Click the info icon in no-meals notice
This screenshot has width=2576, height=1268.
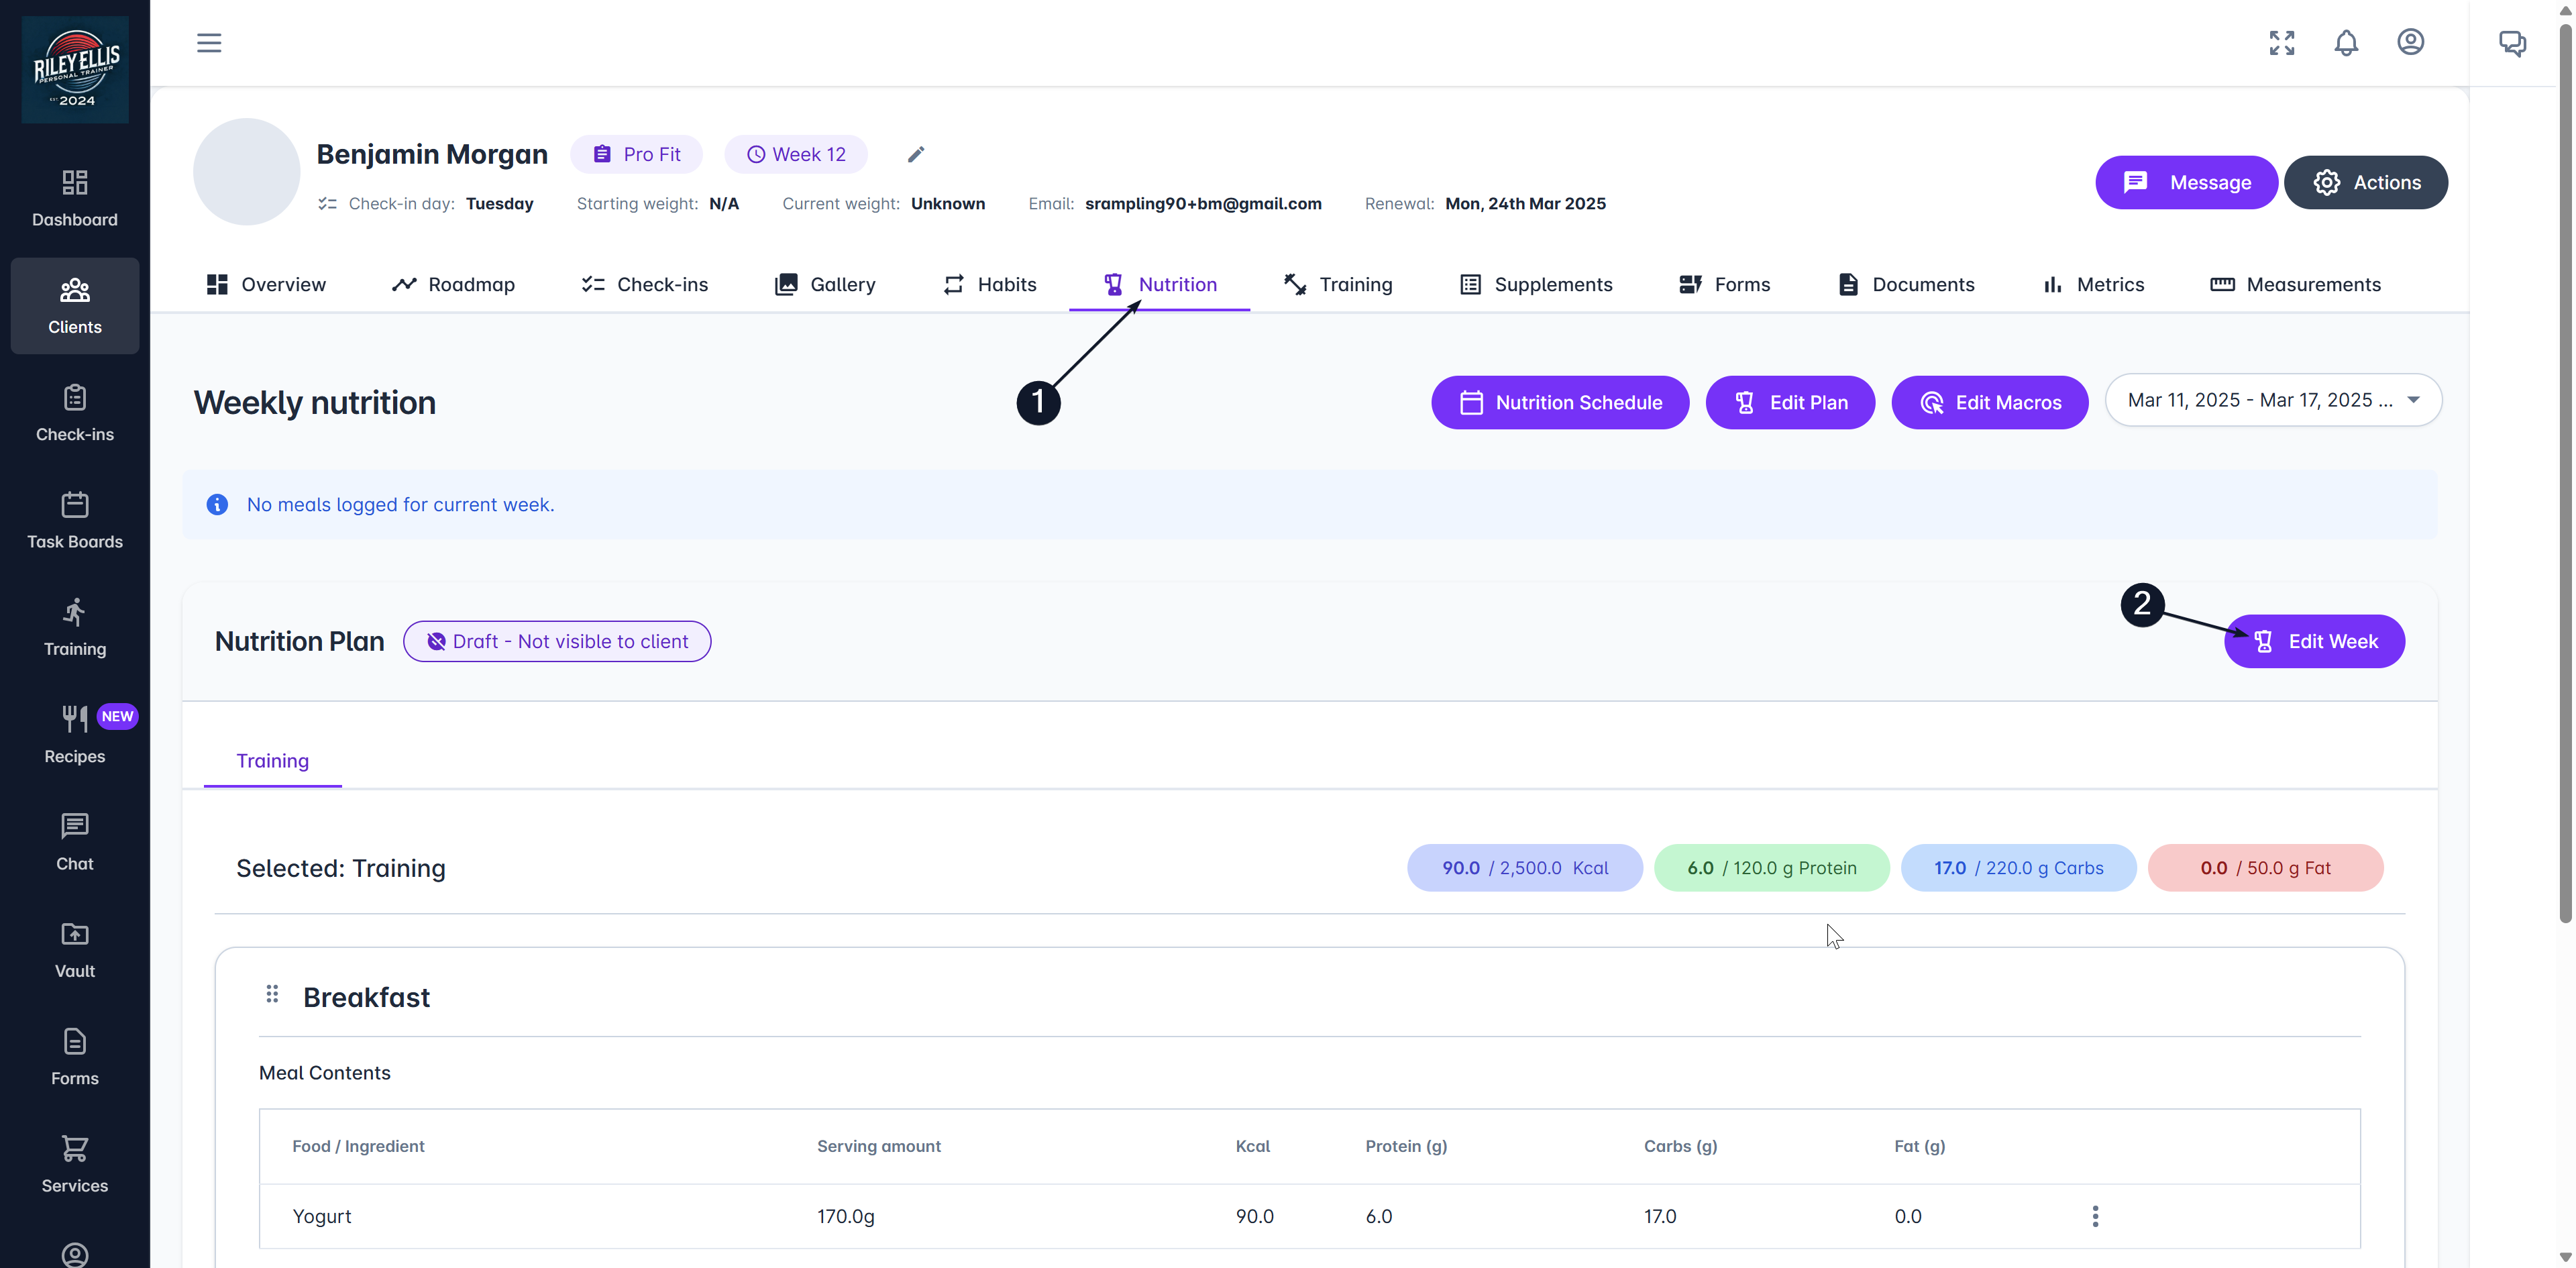pos(217,504)
